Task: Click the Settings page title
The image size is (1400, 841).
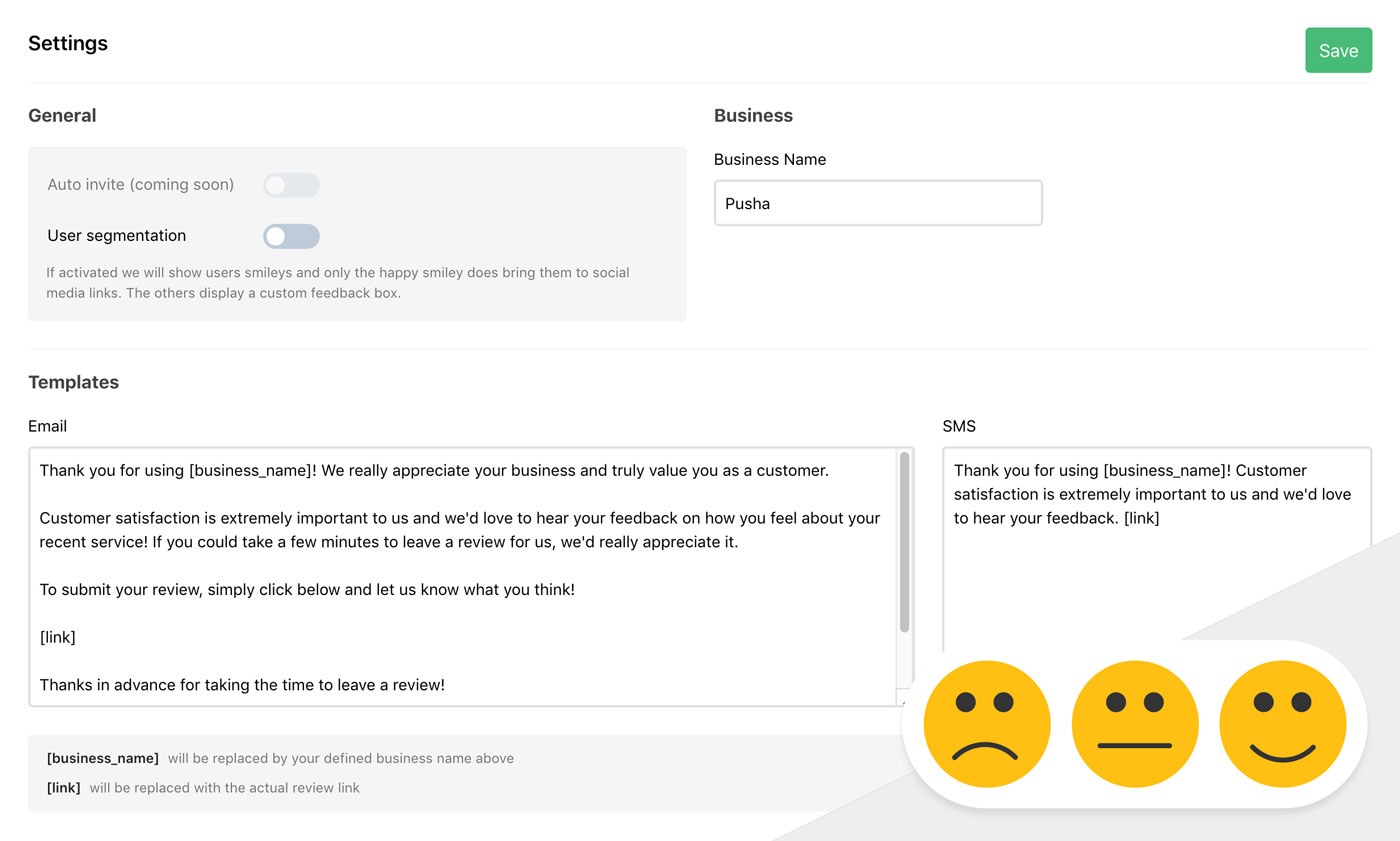Action: (x=68, y=43)
